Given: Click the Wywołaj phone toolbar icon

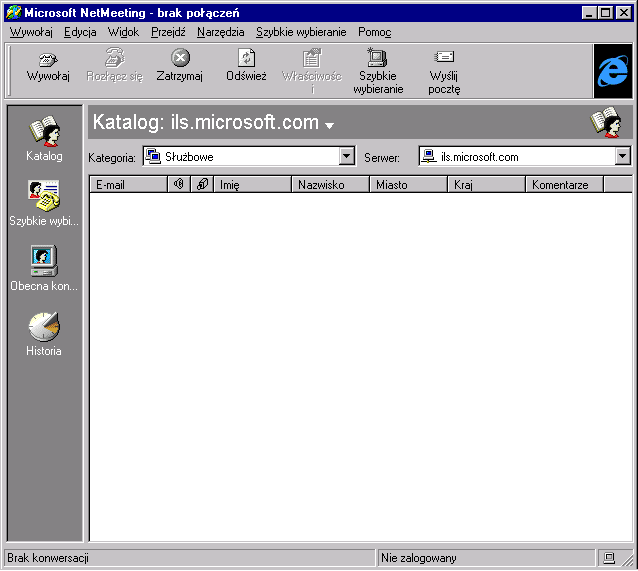Looking at the screenshot, I should pos(48,59).
